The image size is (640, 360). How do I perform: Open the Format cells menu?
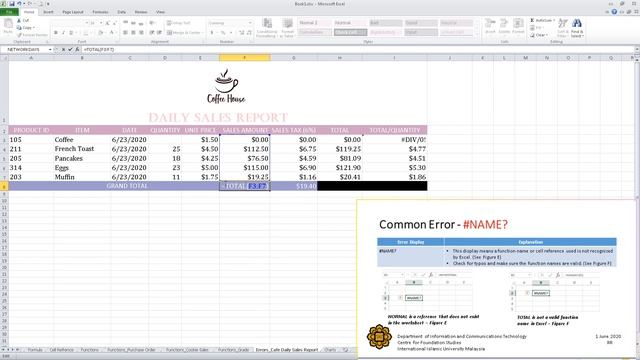coord(518,27)
